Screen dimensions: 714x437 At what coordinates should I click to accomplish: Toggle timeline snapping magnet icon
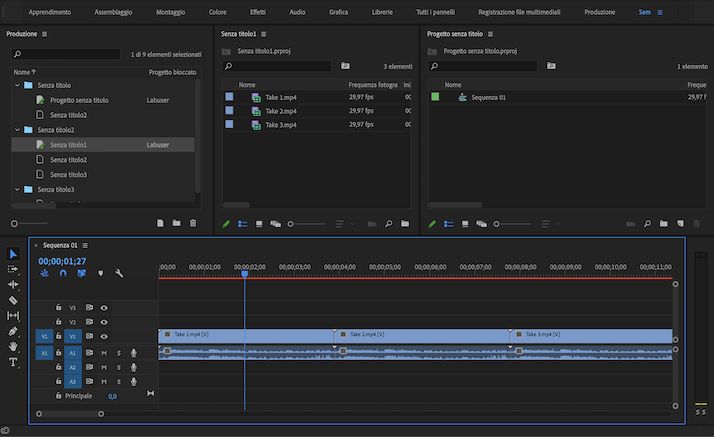pos(63,273)
